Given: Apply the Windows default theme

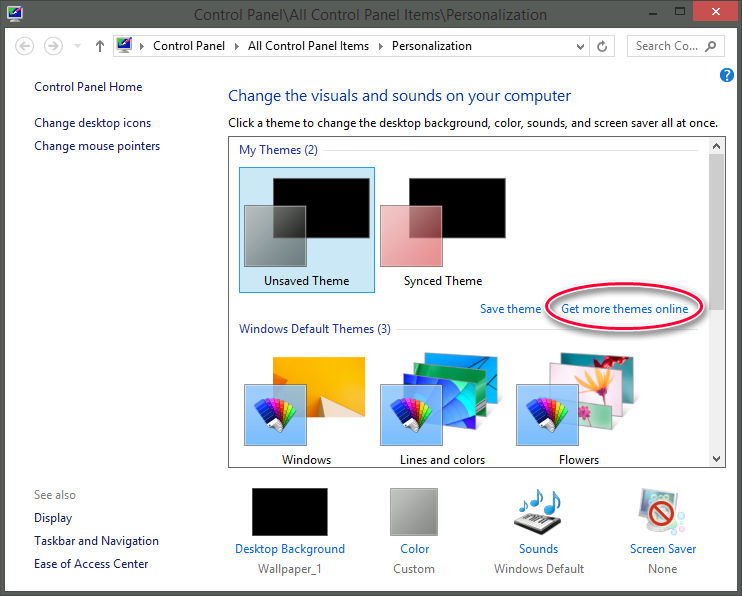Looking at the screenshot, I should (306, 410).
